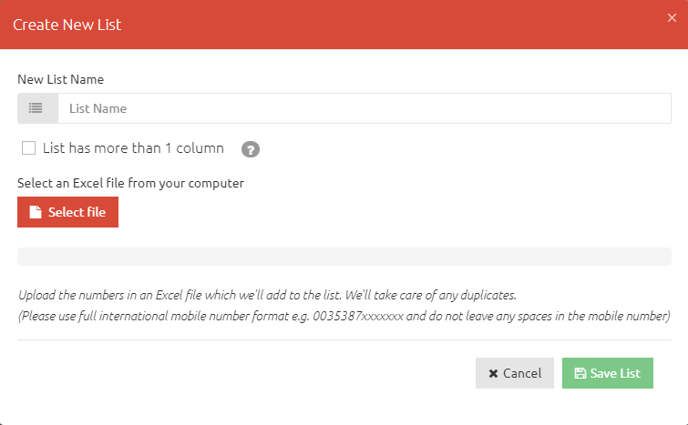Click the floppy disk icon on Save List
This screenshot has height=425, width=688.
pos(579,373)
